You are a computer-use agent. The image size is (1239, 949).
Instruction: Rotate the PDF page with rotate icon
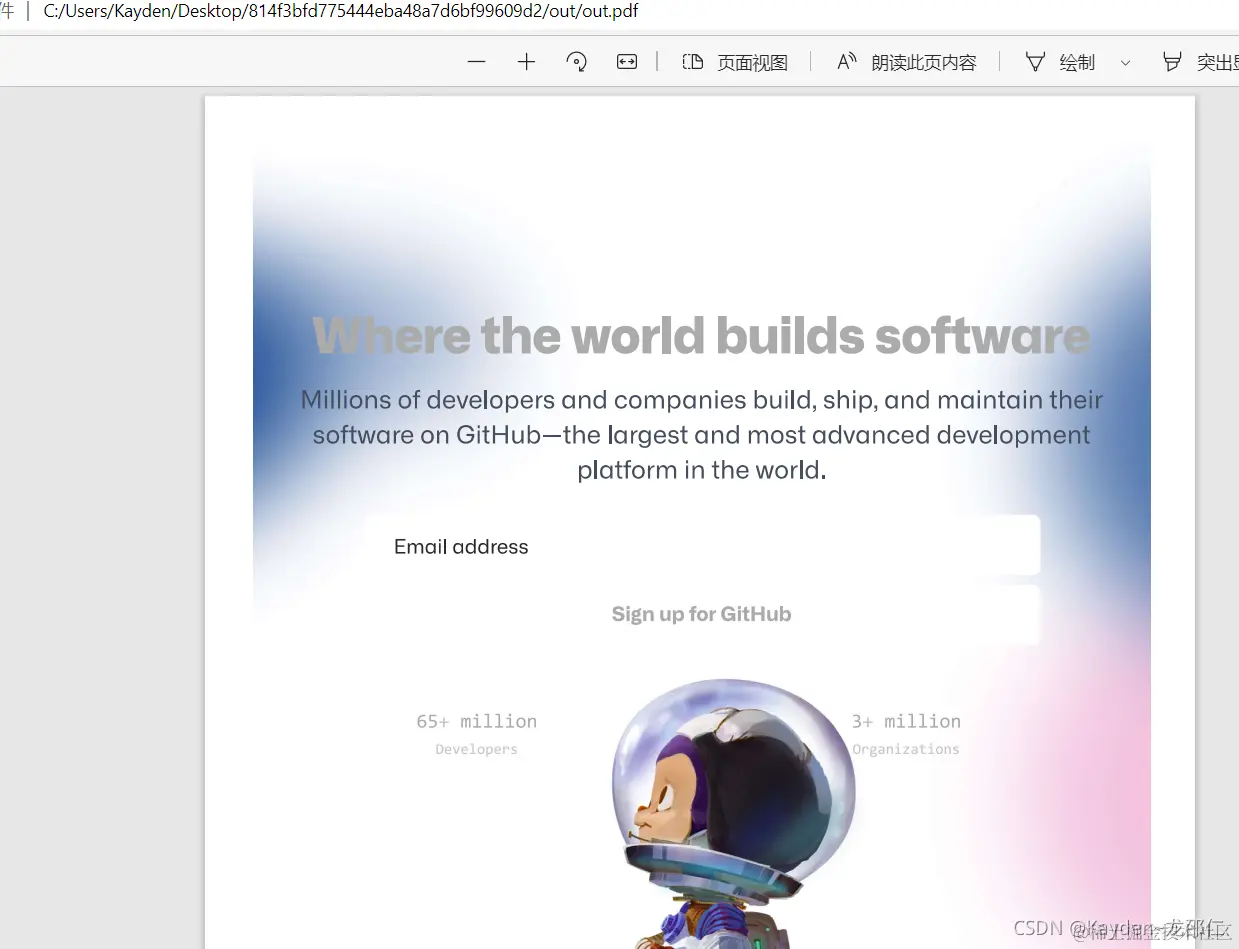pos(577,62)
